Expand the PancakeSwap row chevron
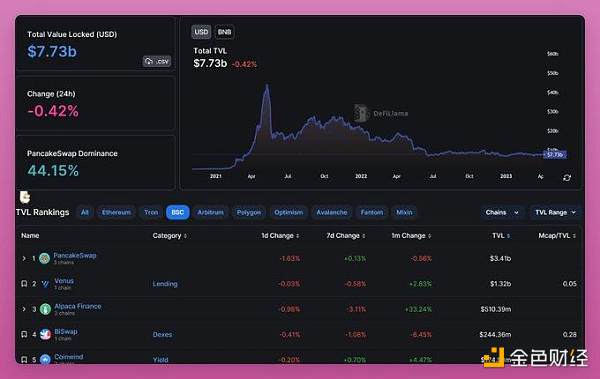Viewport: 600px width, 379px height. pyautogui.click(x=24, y=258)
